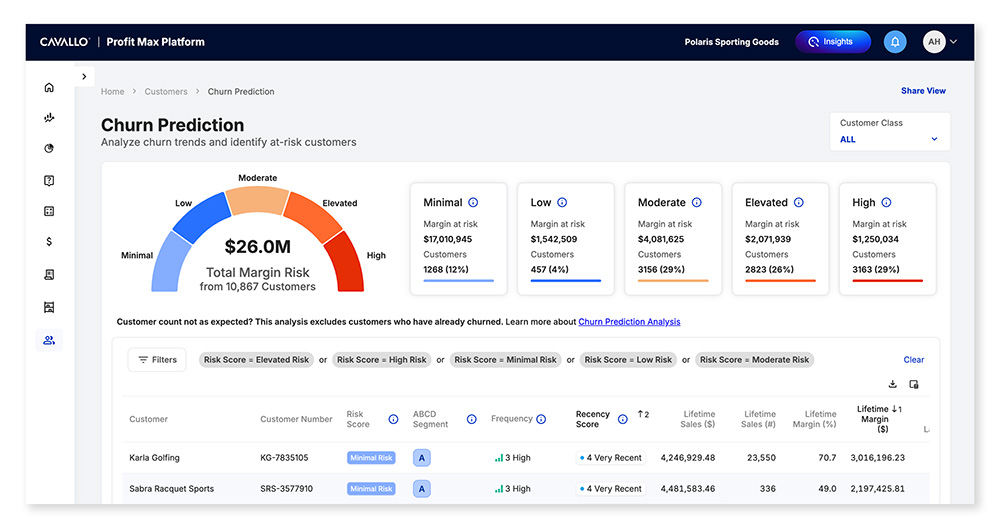This screenshot has height=528, width=1000.
Task: Open the Customer Class dropdown
Action: 889,139
